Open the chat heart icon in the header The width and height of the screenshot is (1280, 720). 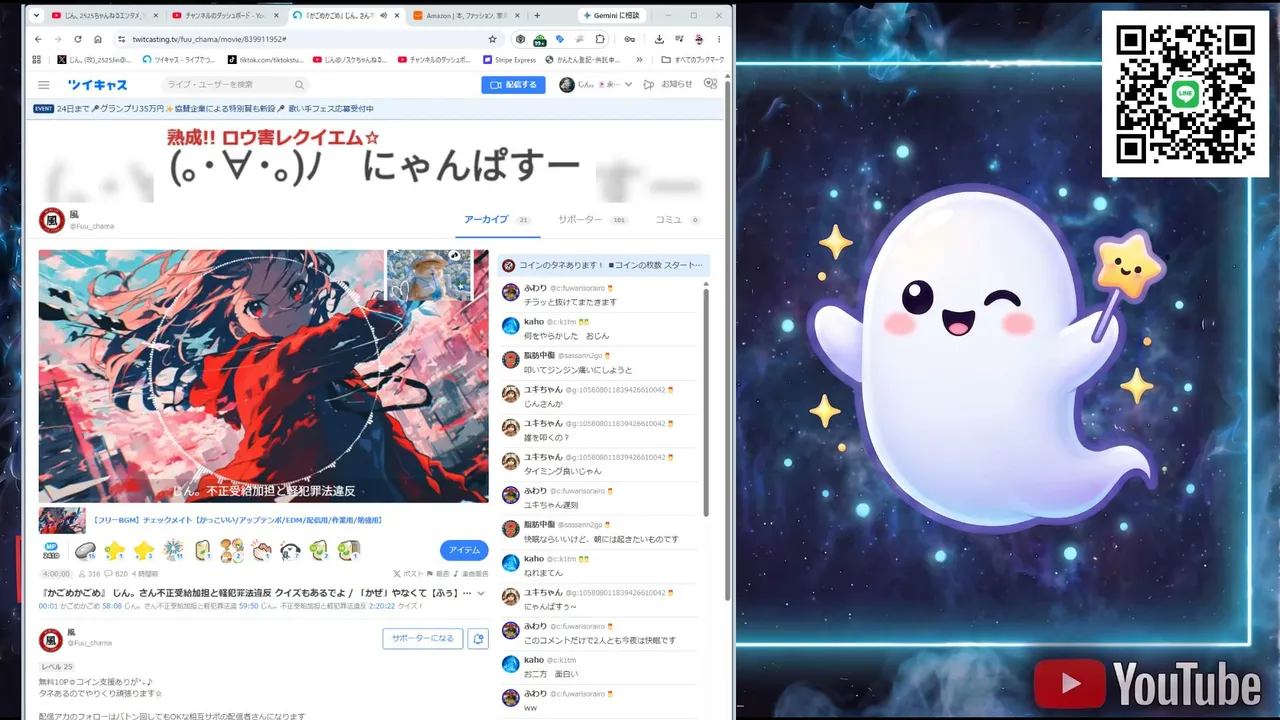click(710, 85)
